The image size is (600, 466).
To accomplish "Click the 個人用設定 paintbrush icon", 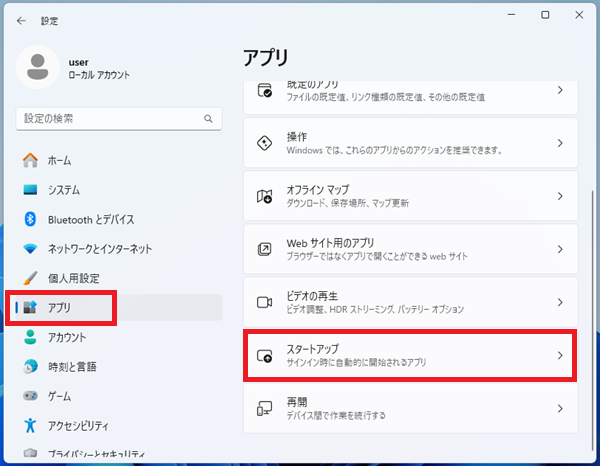I will coord(30,278).
